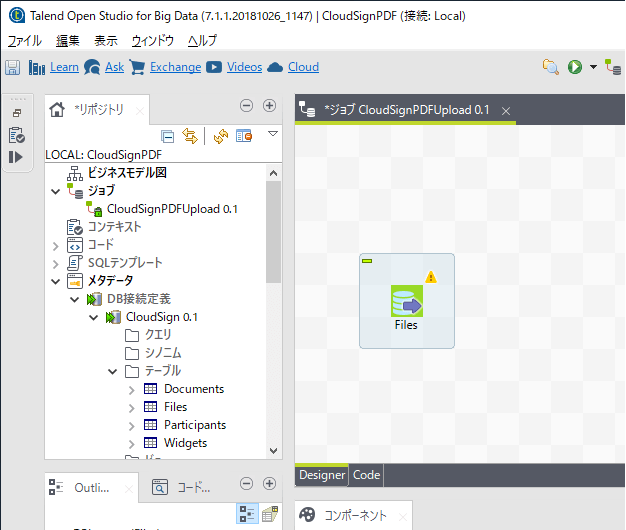Image resolution: width=626 pixels, height=530 pixels.
Task: Collapse the ジョブ tree node
Action: pyautogui.click(x=56, y=192)
